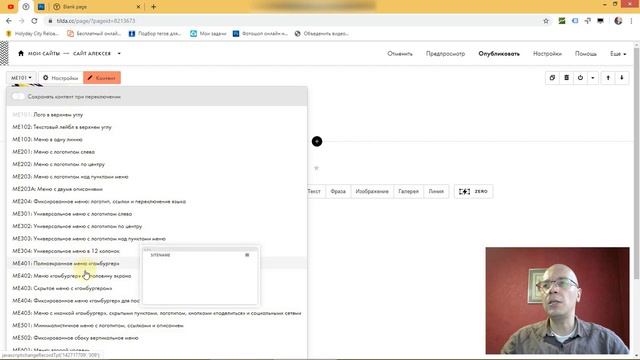Screen dimensions: 640x360
Task: Open block Настройки with gear icon
Action: coord(60,78)
